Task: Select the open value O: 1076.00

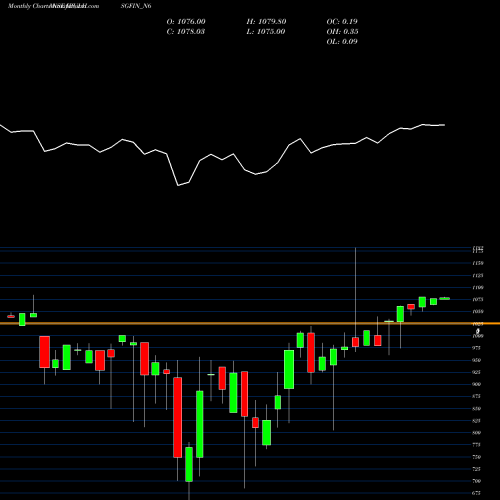Action: pyautogui.click(x=186, y=22)
